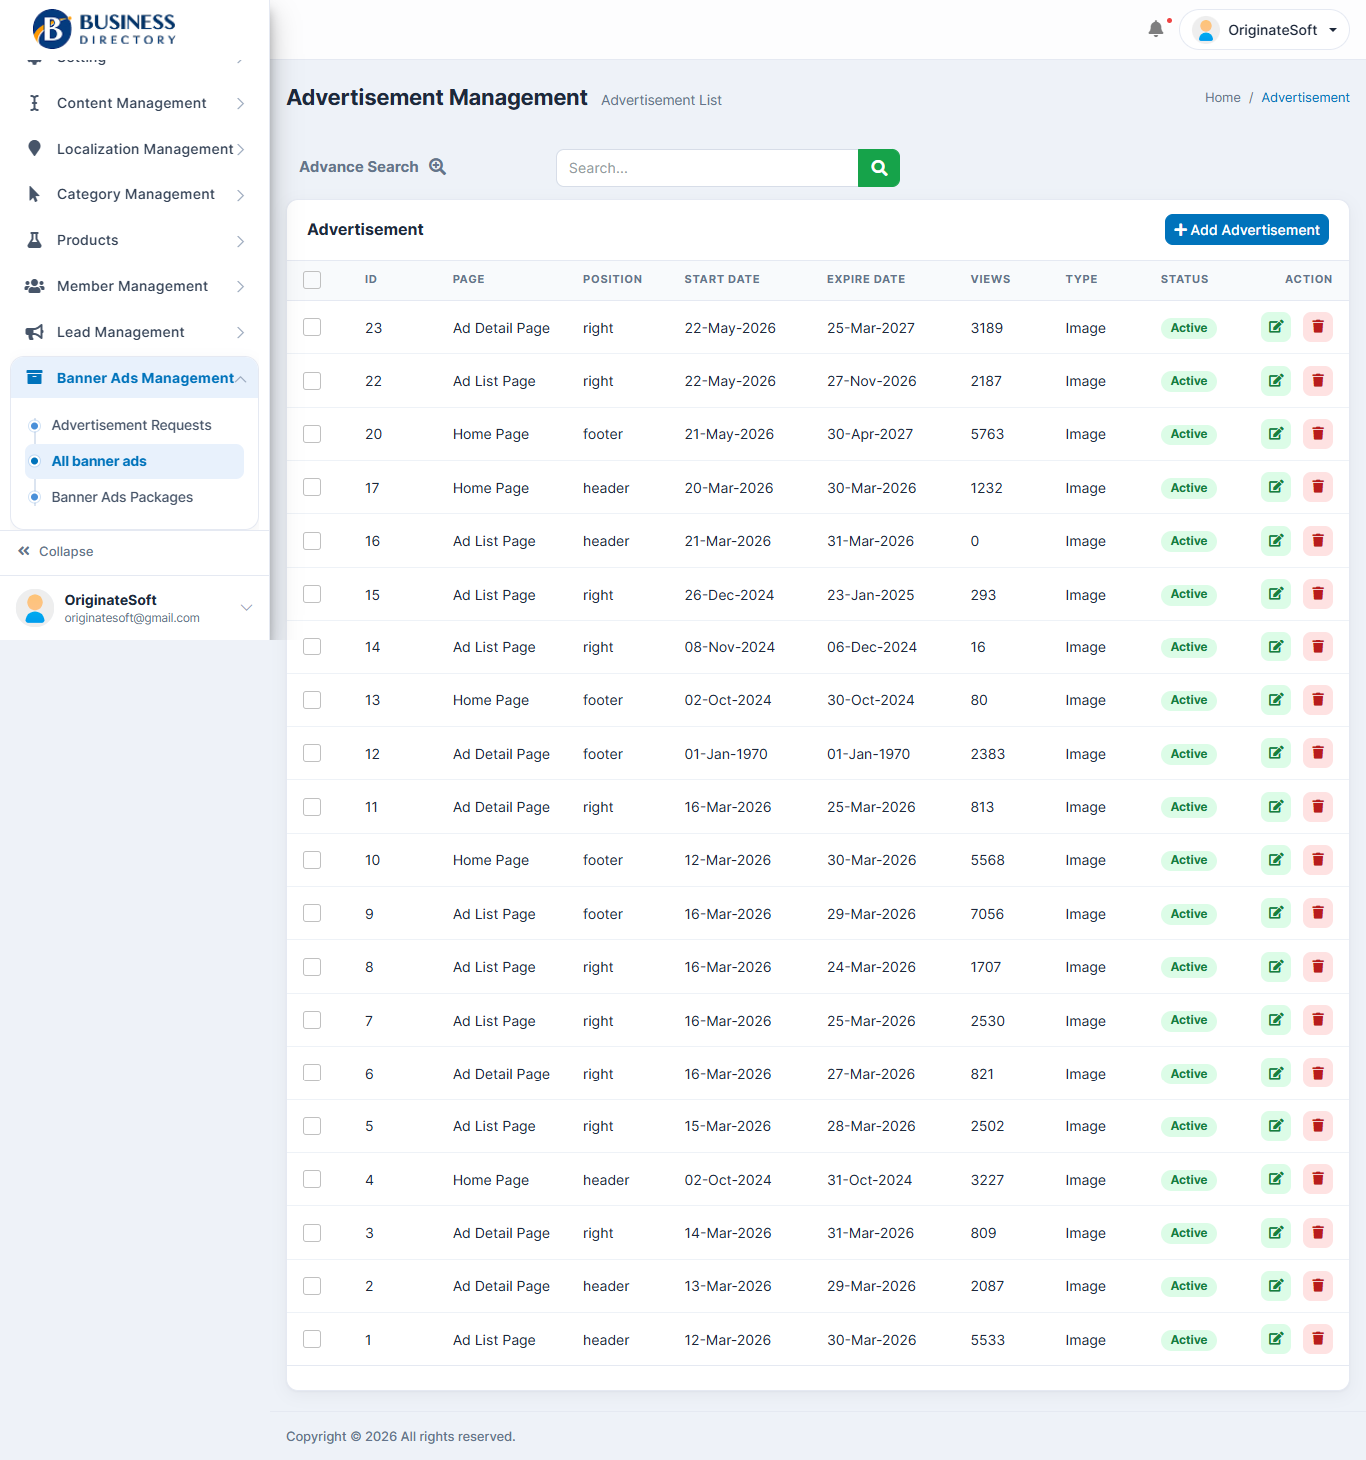The image size is (1366, 1460).
Task: Click Add Advertisement button
Action: (x=1247, y=230)
